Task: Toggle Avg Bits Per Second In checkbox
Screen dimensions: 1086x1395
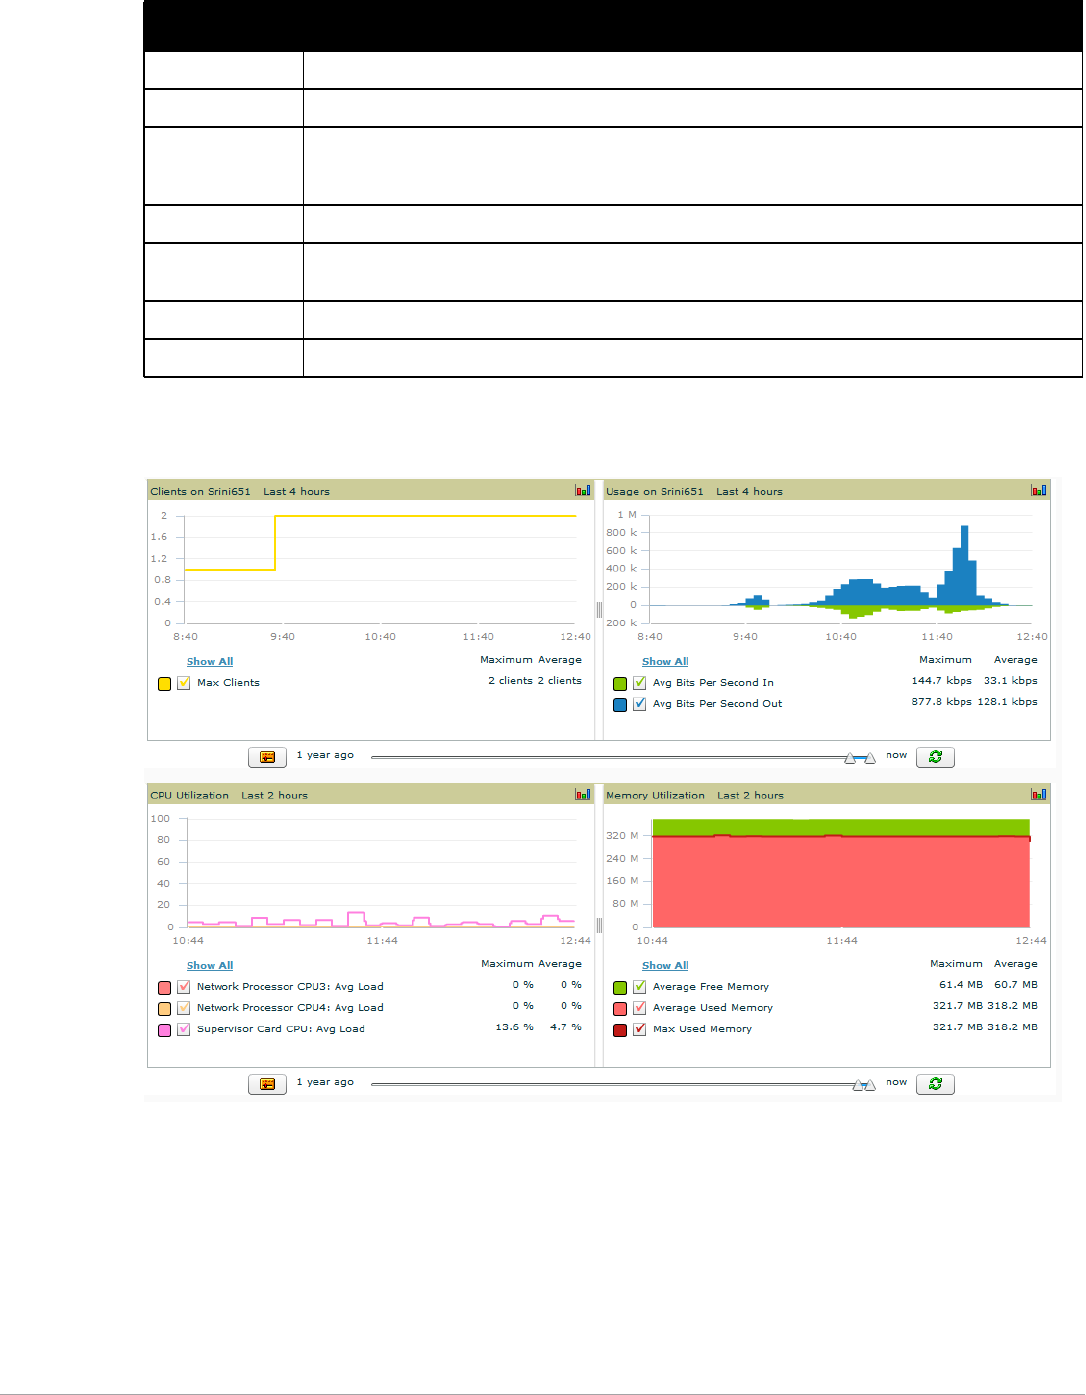Action: [x=640, y=683]
